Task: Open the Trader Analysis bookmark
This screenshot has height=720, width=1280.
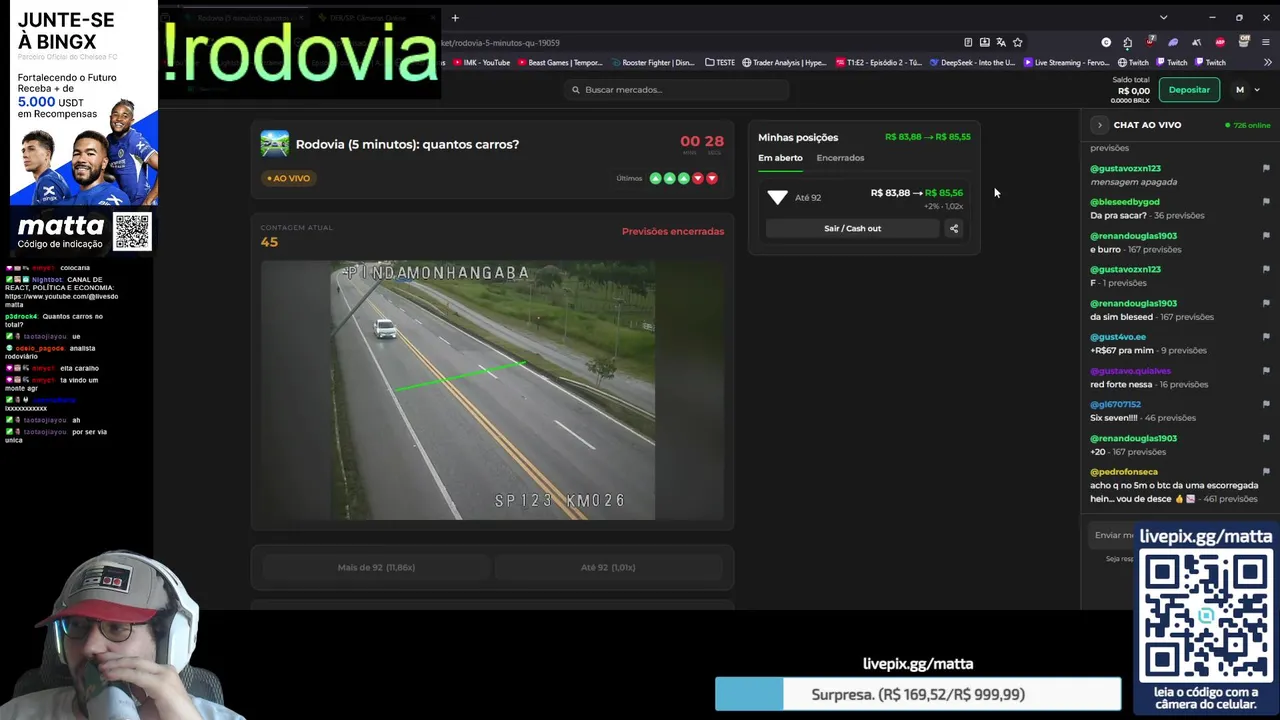Action: [784, 62]
